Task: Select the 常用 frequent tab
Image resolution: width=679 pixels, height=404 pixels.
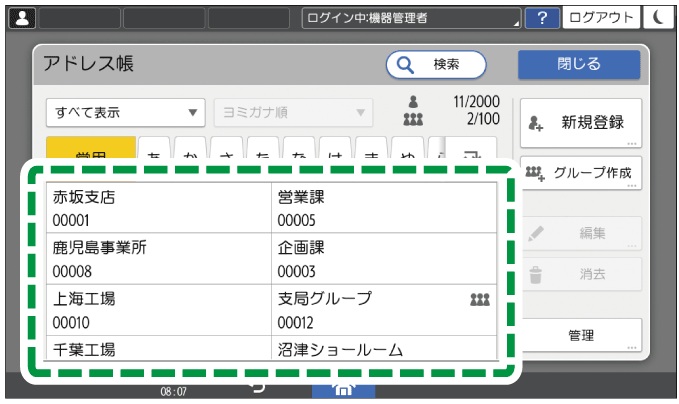Action: 91,148
